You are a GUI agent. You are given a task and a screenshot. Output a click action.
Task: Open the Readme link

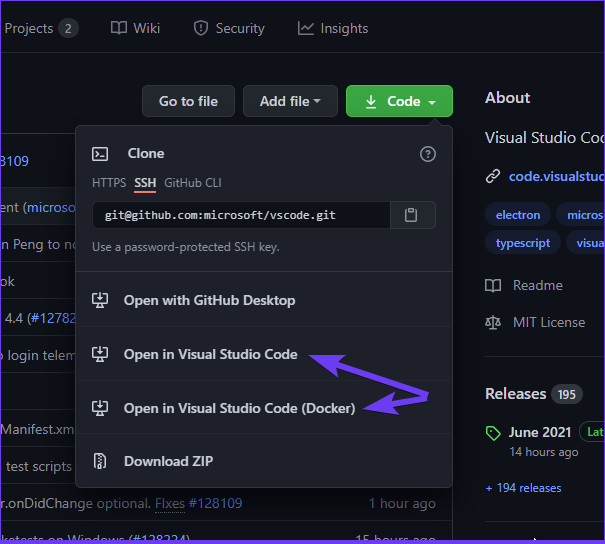(x=537, y=286)
